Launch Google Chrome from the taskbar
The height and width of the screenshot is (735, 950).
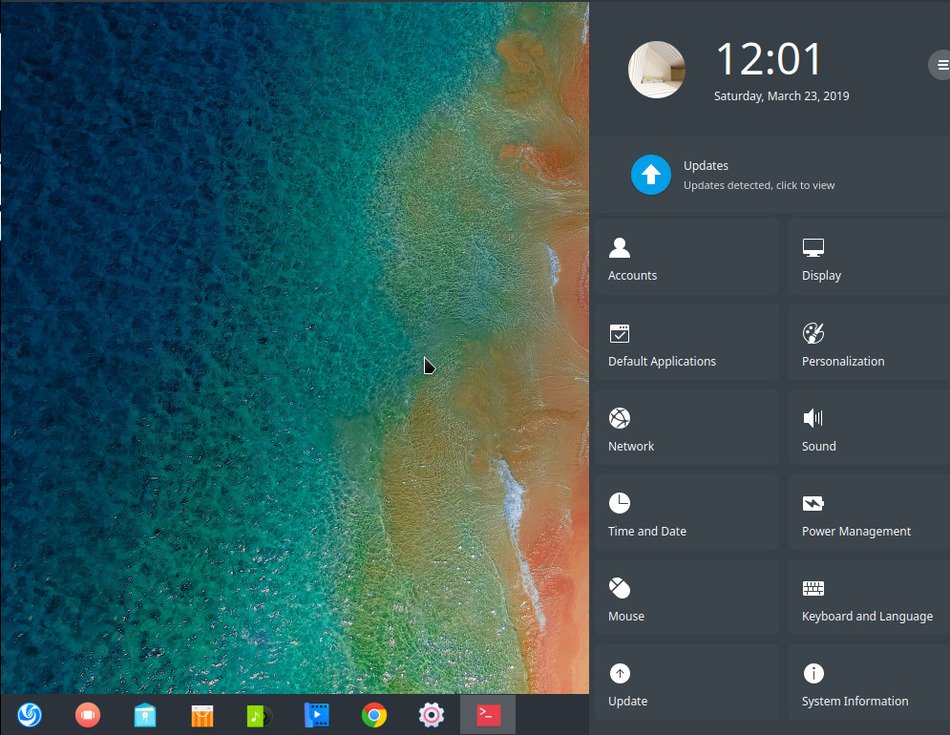click(x=374, y=715)
